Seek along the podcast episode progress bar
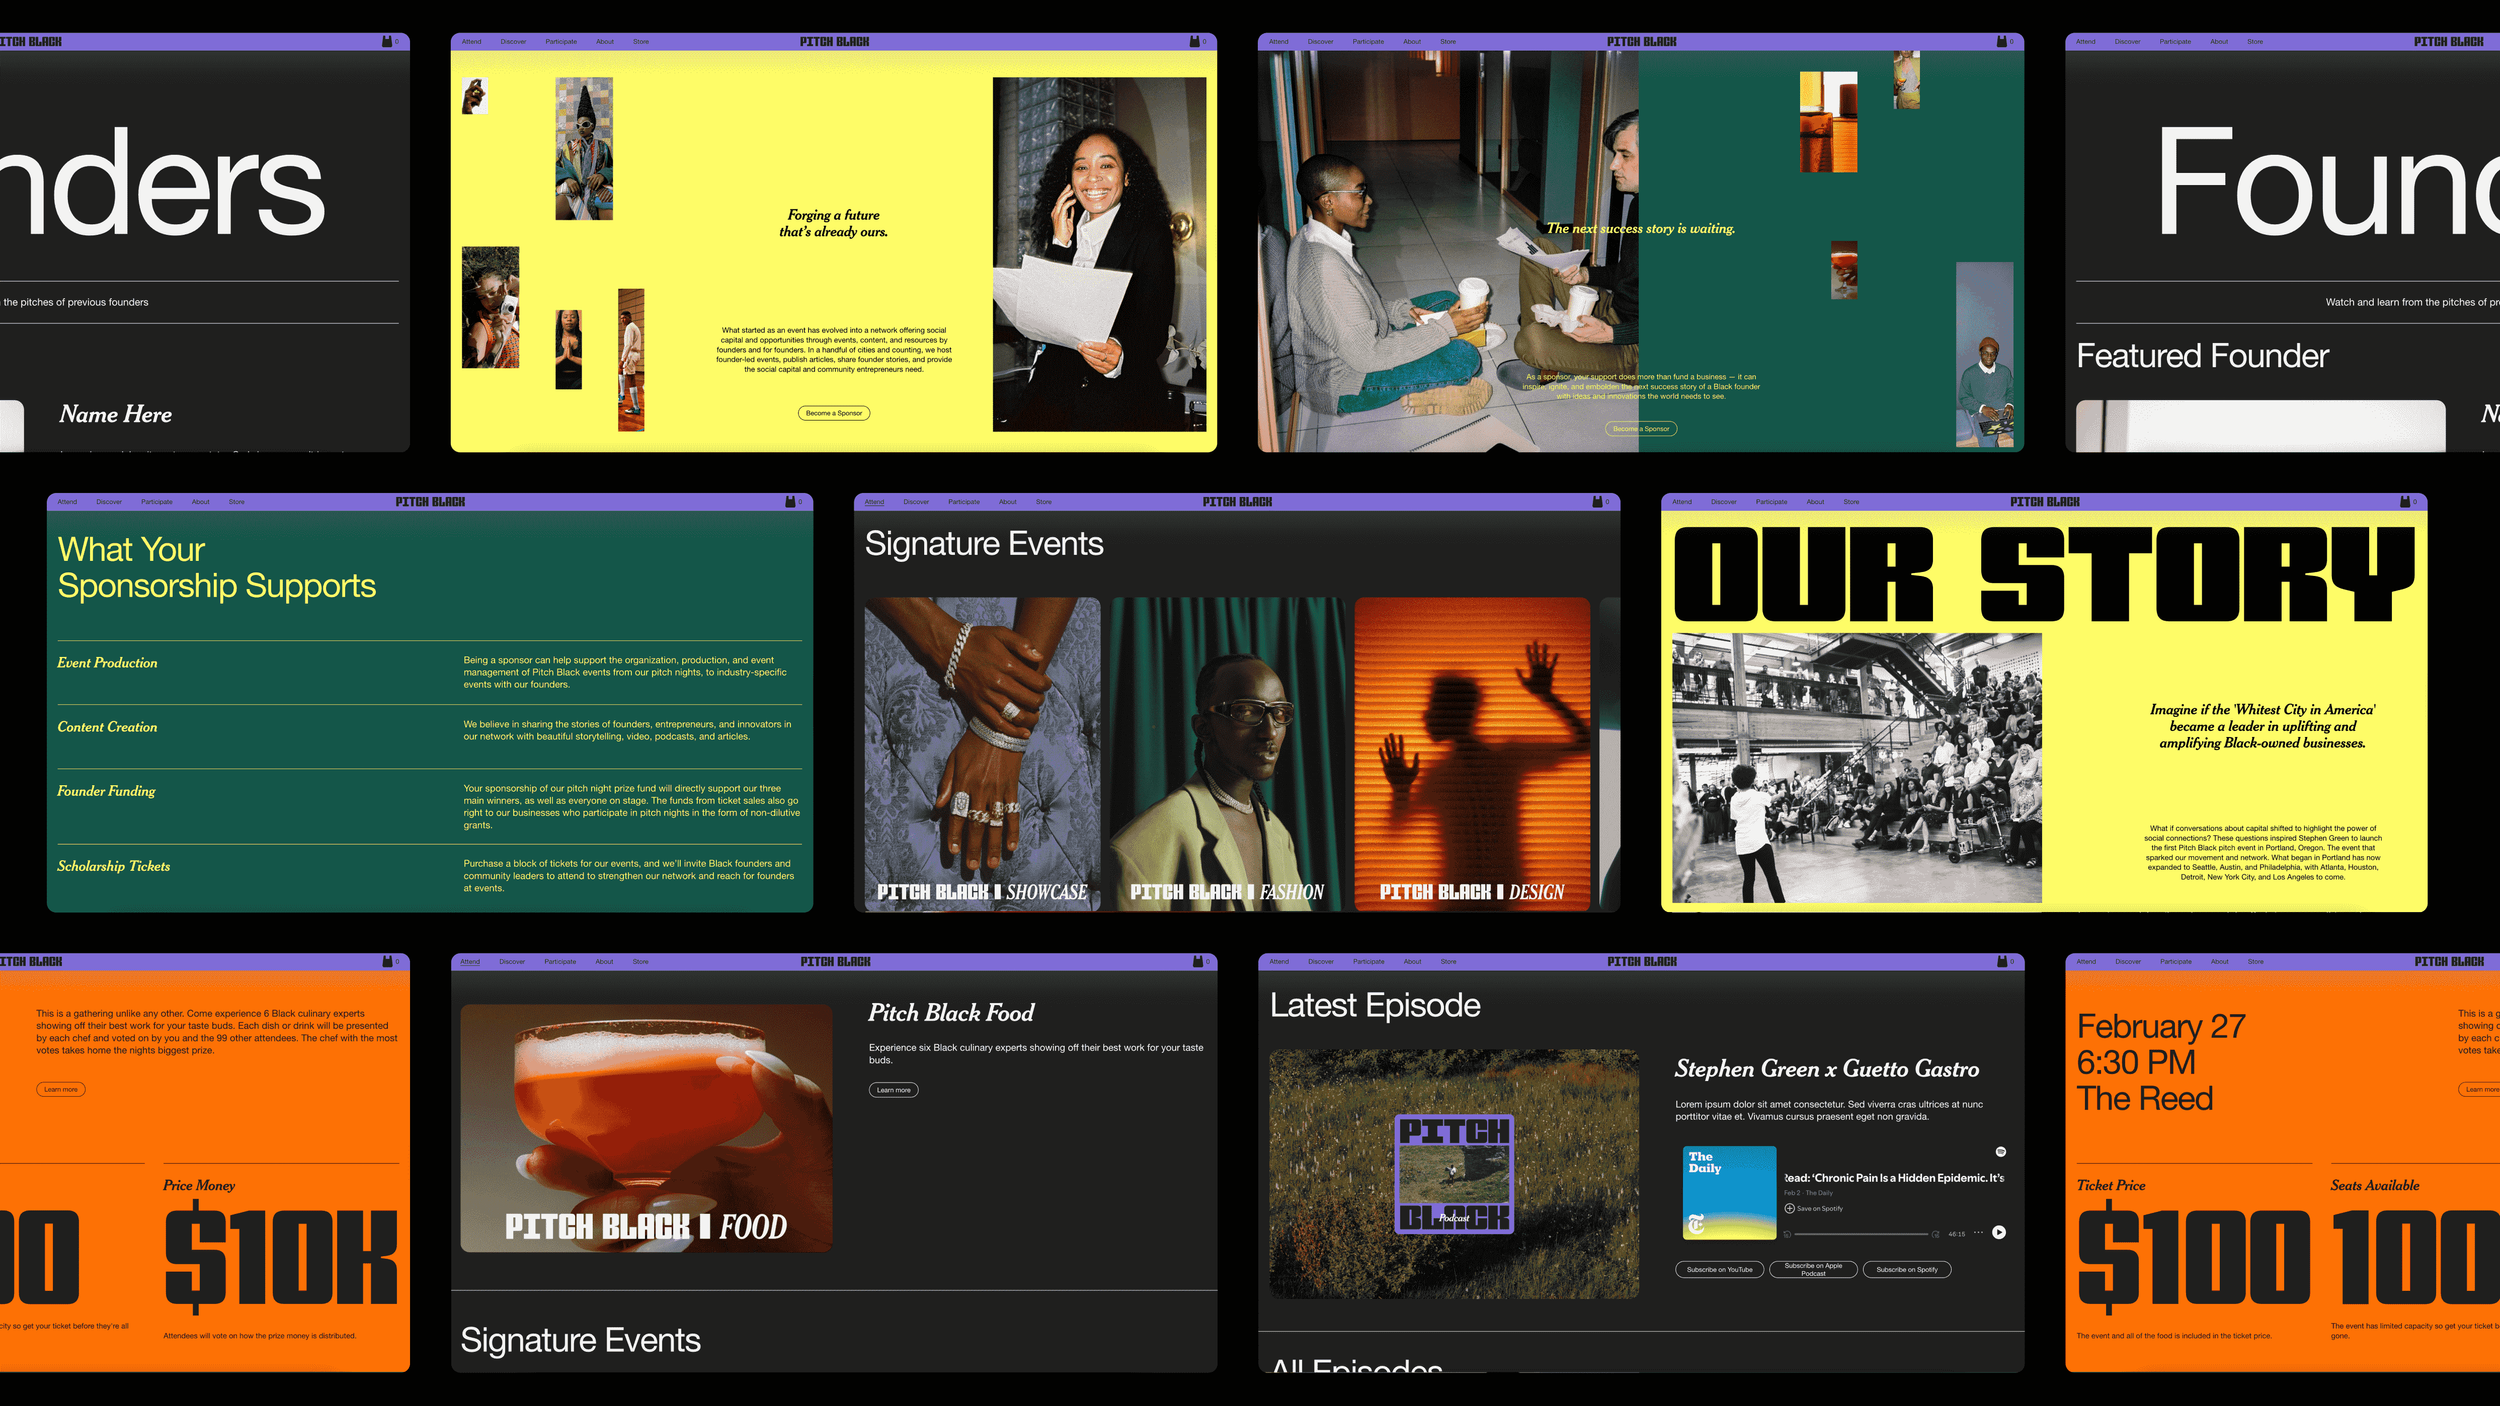 (1861, 1234)
